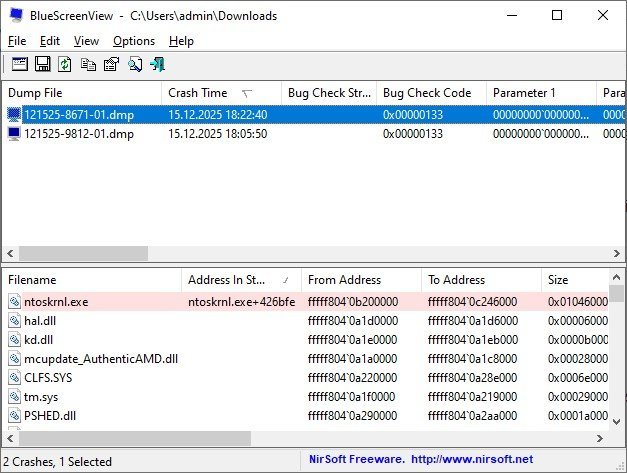This screenshot has height=473, width=627.
Task: Open the File menu
Action: (x=17, y=41)
